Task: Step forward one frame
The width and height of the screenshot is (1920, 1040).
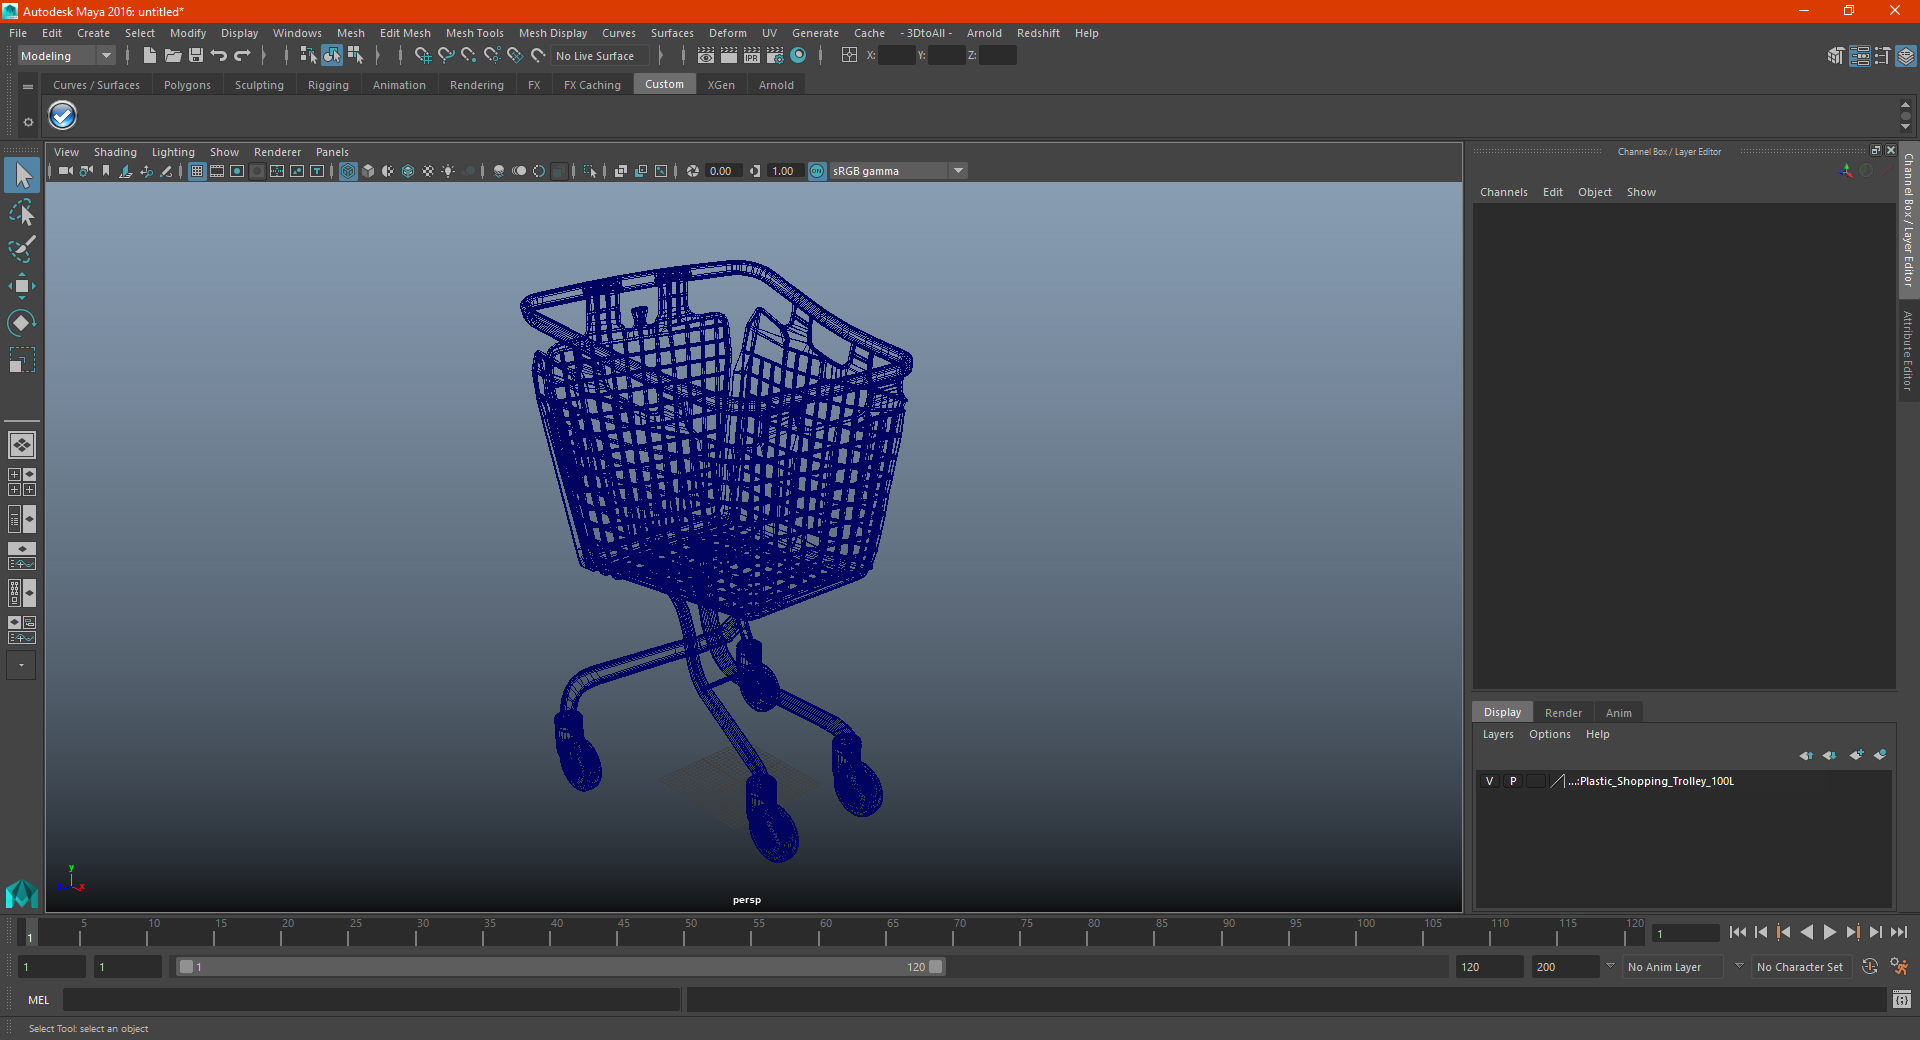Action: (x=1876, y=932)
